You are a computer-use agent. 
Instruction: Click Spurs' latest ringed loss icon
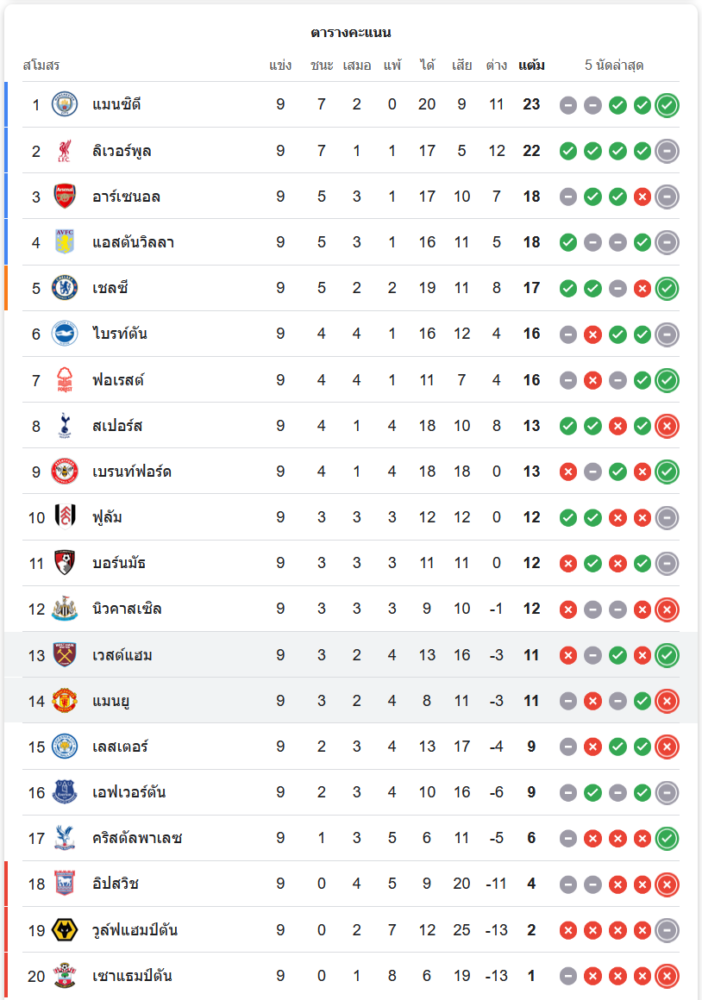coord(667,426)
